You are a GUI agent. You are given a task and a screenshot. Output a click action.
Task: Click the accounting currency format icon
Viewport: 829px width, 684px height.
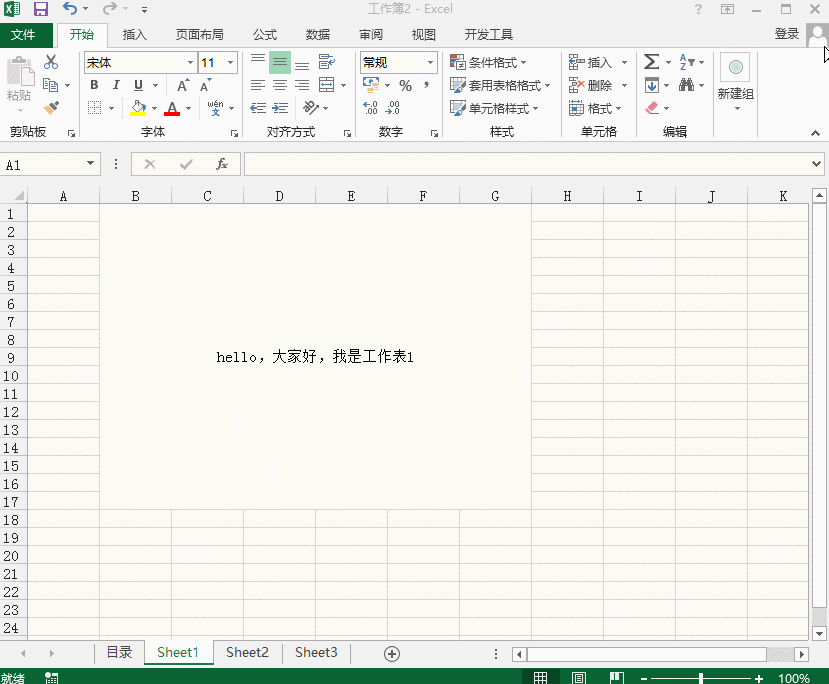click(x=371, y=85)
